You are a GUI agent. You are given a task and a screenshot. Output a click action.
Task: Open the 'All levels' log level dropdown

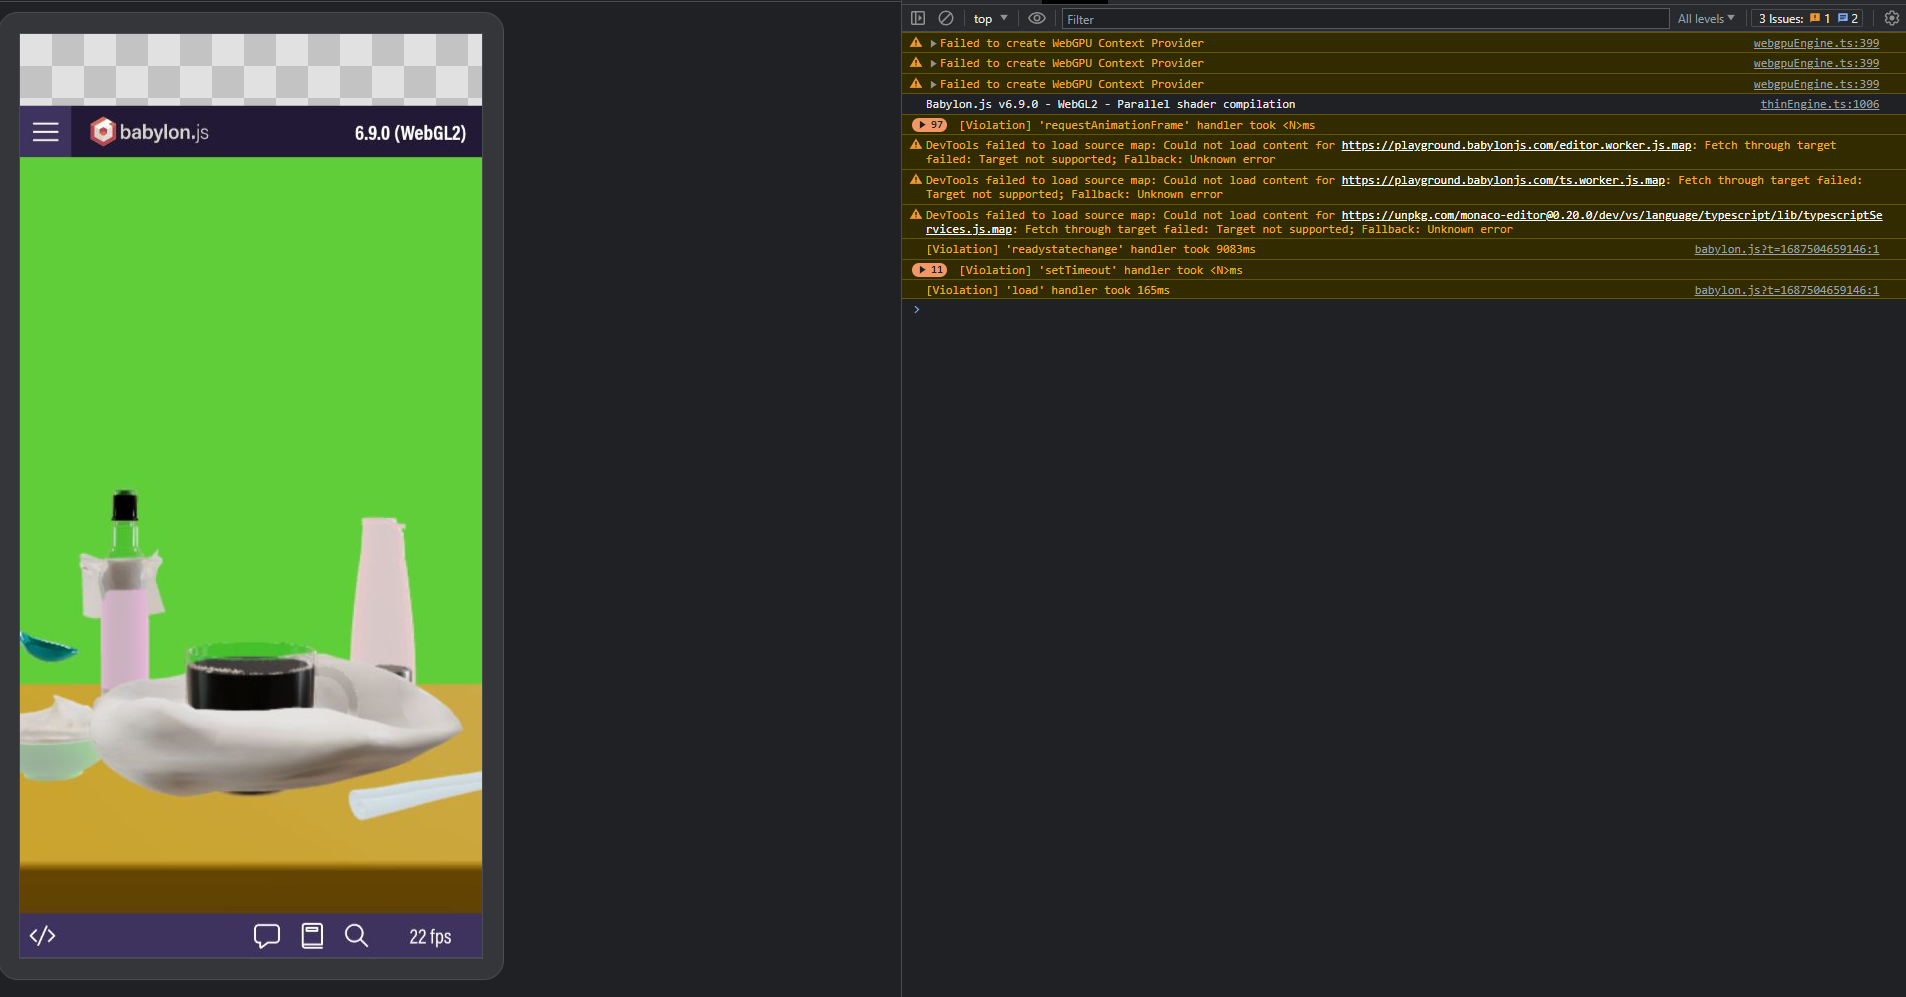click(1706, 18)
